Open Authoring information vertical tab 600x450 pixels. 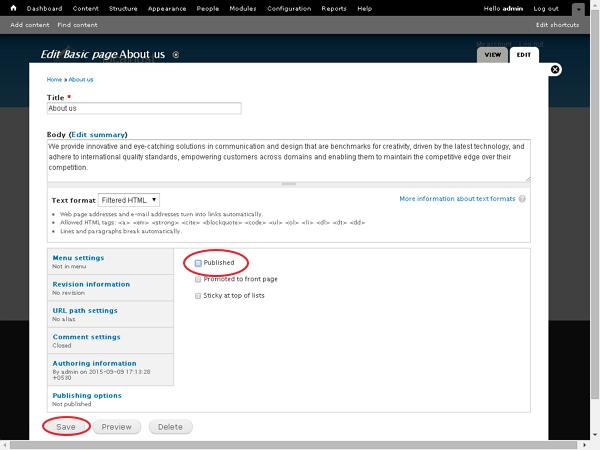pos(110,370)
